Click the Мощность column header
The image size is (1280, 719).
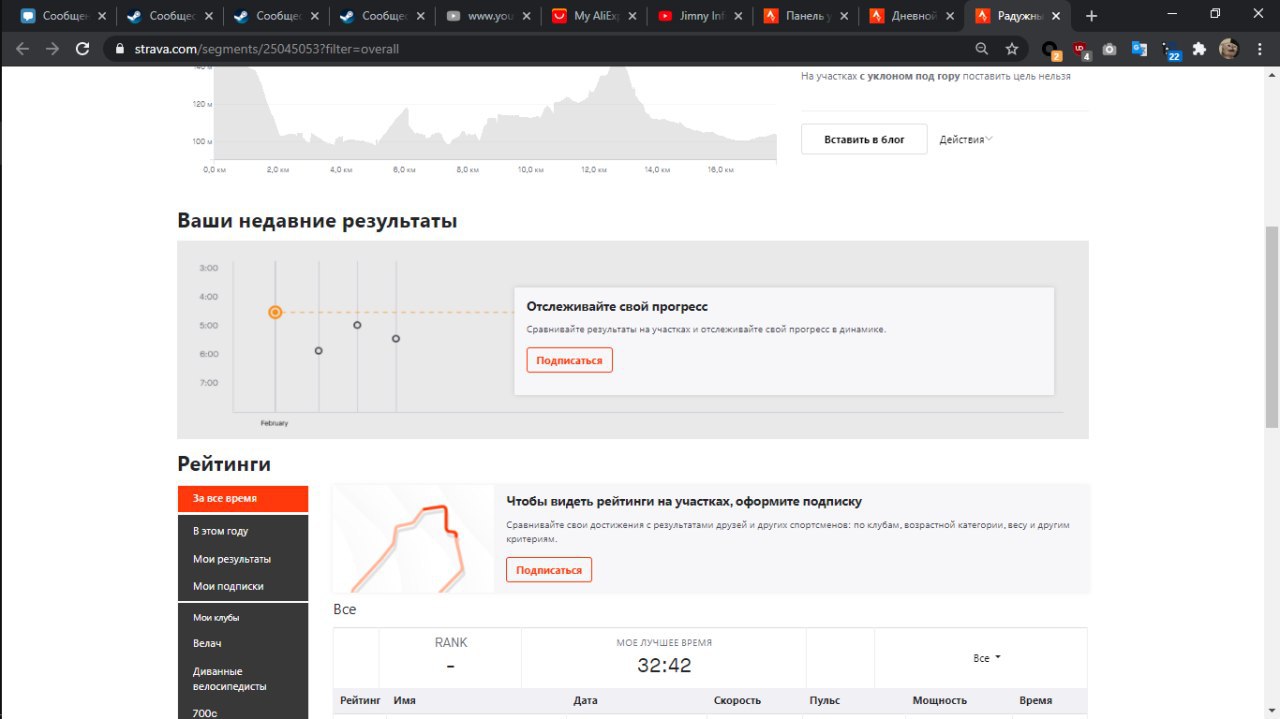click(x=939, y=701)
